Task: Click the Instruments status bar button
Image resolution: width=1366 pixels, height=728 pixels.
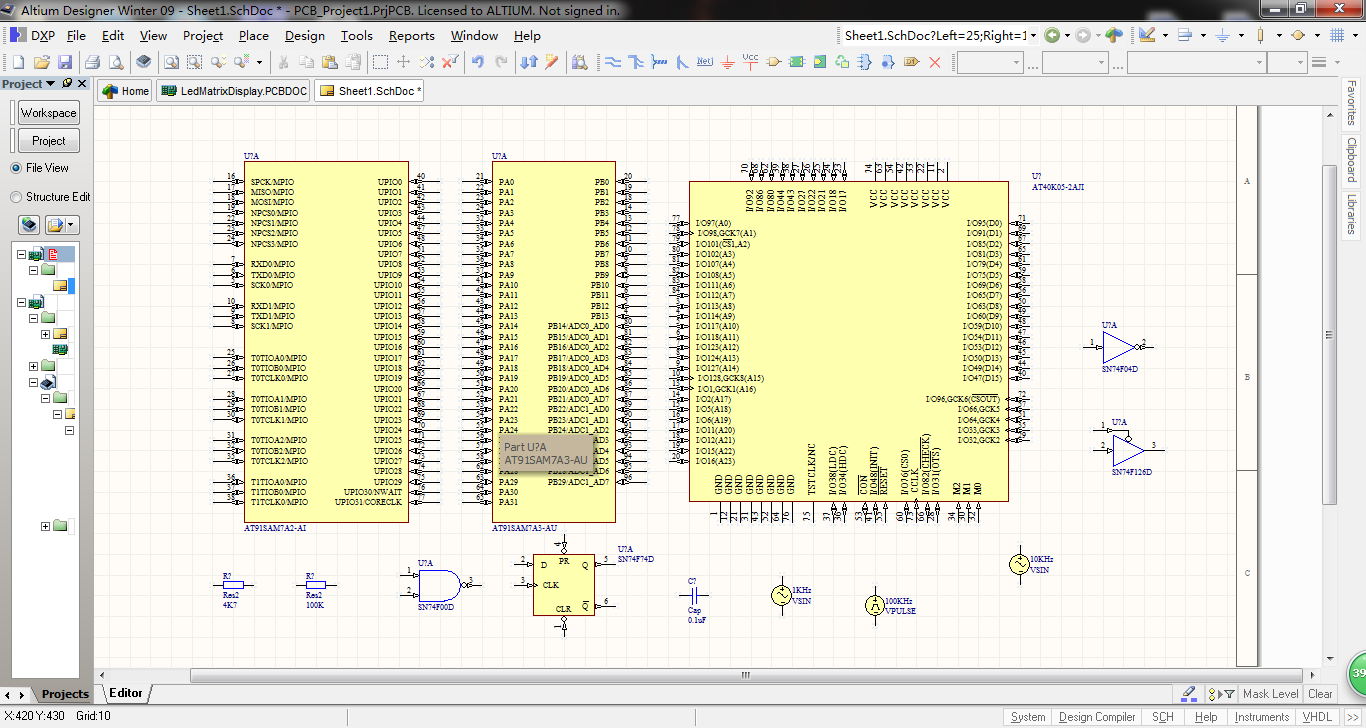Action: click(x=1262, y=717)
